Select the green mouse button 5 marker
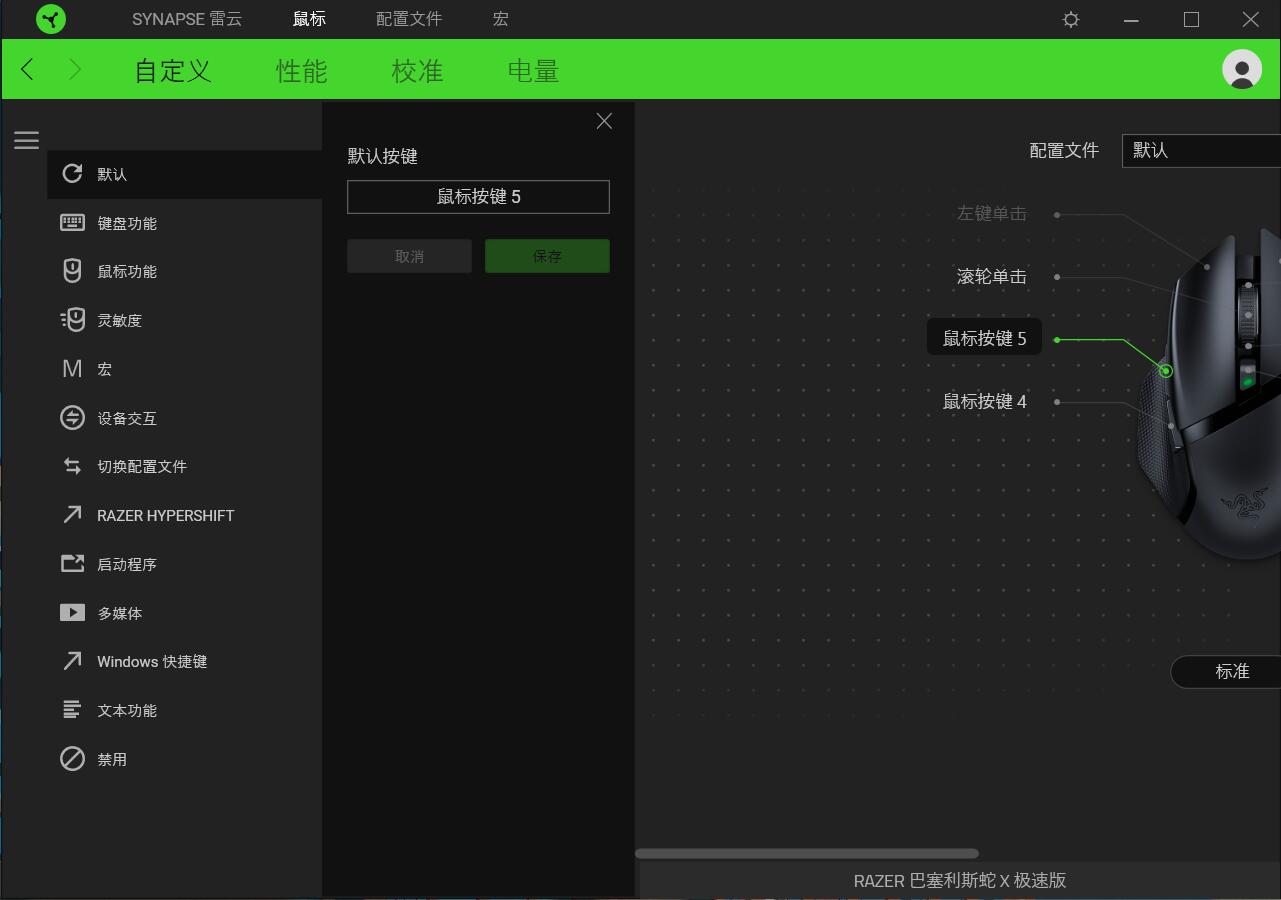The width and height of the screenshot is (1281, 900). [1165, 371]
